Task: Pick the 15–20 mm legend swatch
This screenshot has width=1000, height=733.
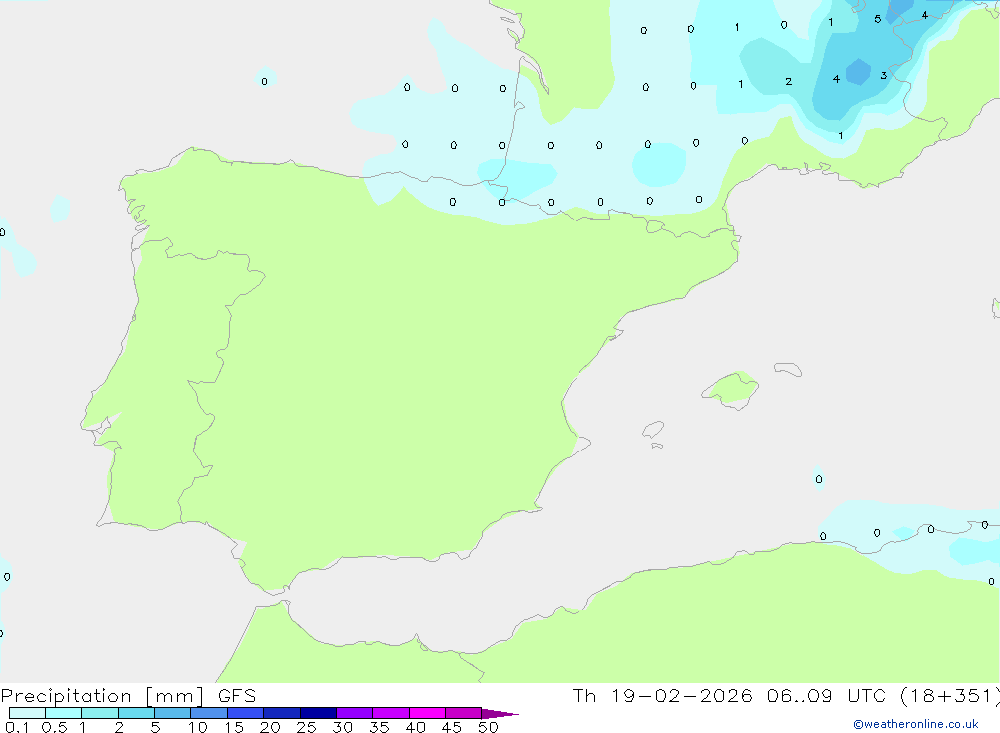Action: click(245, 713)
